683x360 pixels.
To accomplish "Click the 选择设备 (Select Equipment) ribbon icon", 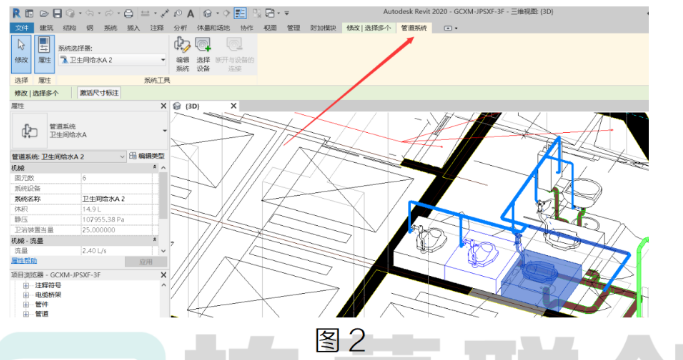I will click(203, 54).
